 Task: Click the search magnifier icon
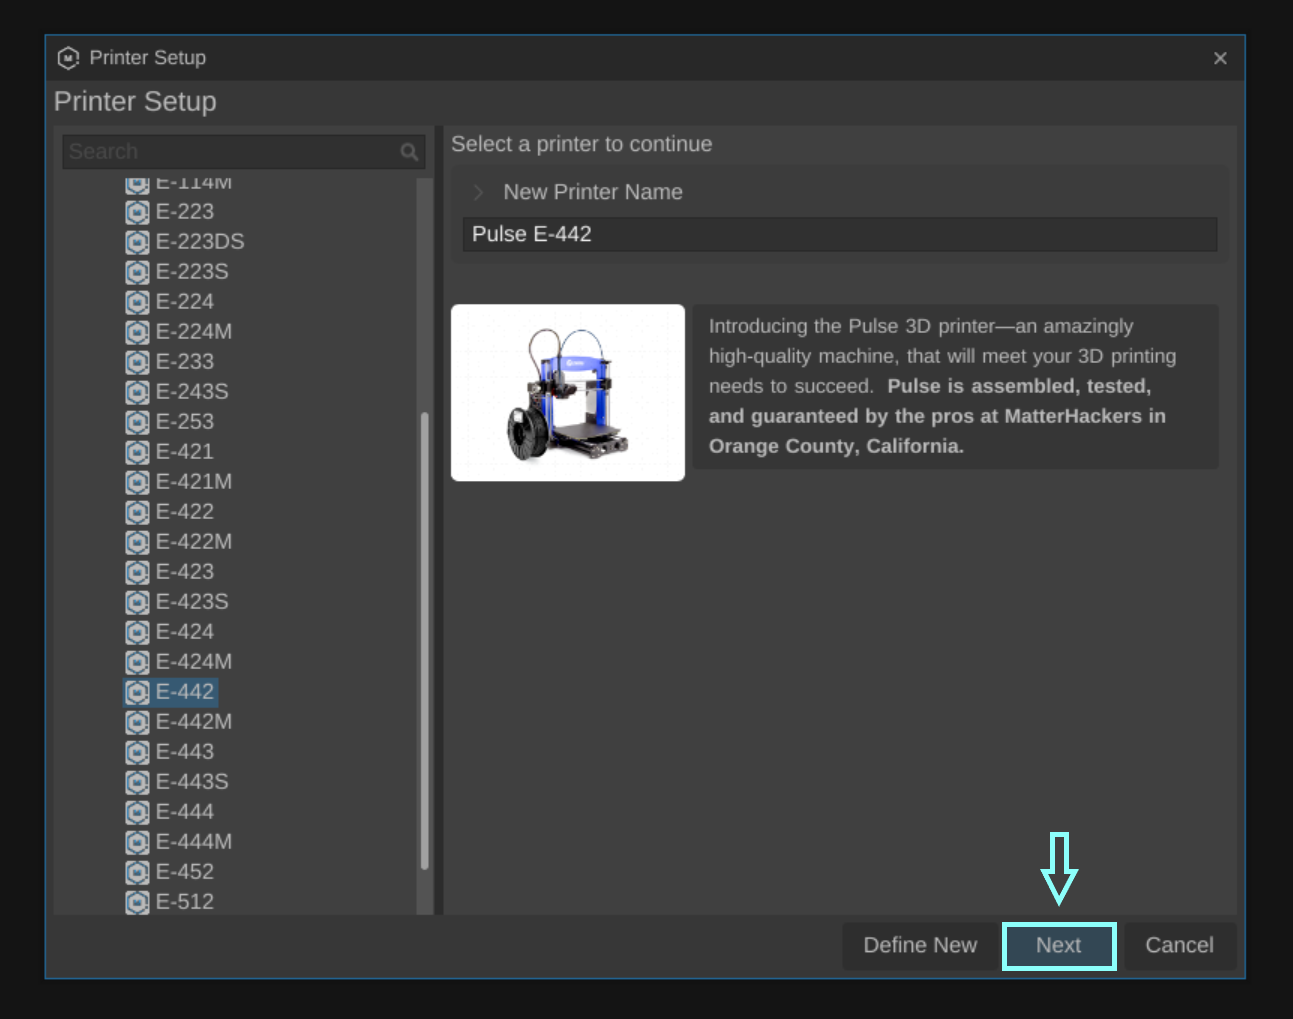click(409, 152)
